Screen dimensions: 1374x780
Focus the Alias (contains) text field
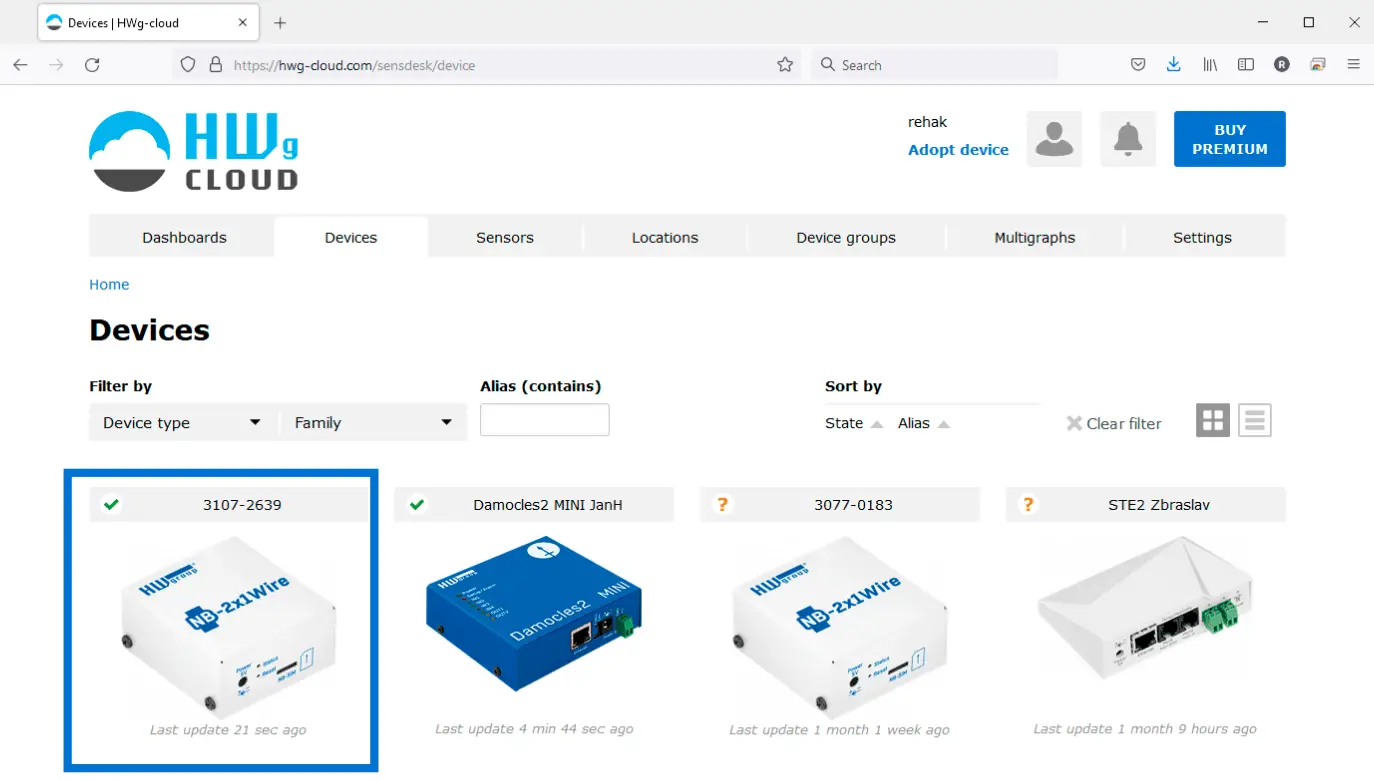tap(545, 420)
